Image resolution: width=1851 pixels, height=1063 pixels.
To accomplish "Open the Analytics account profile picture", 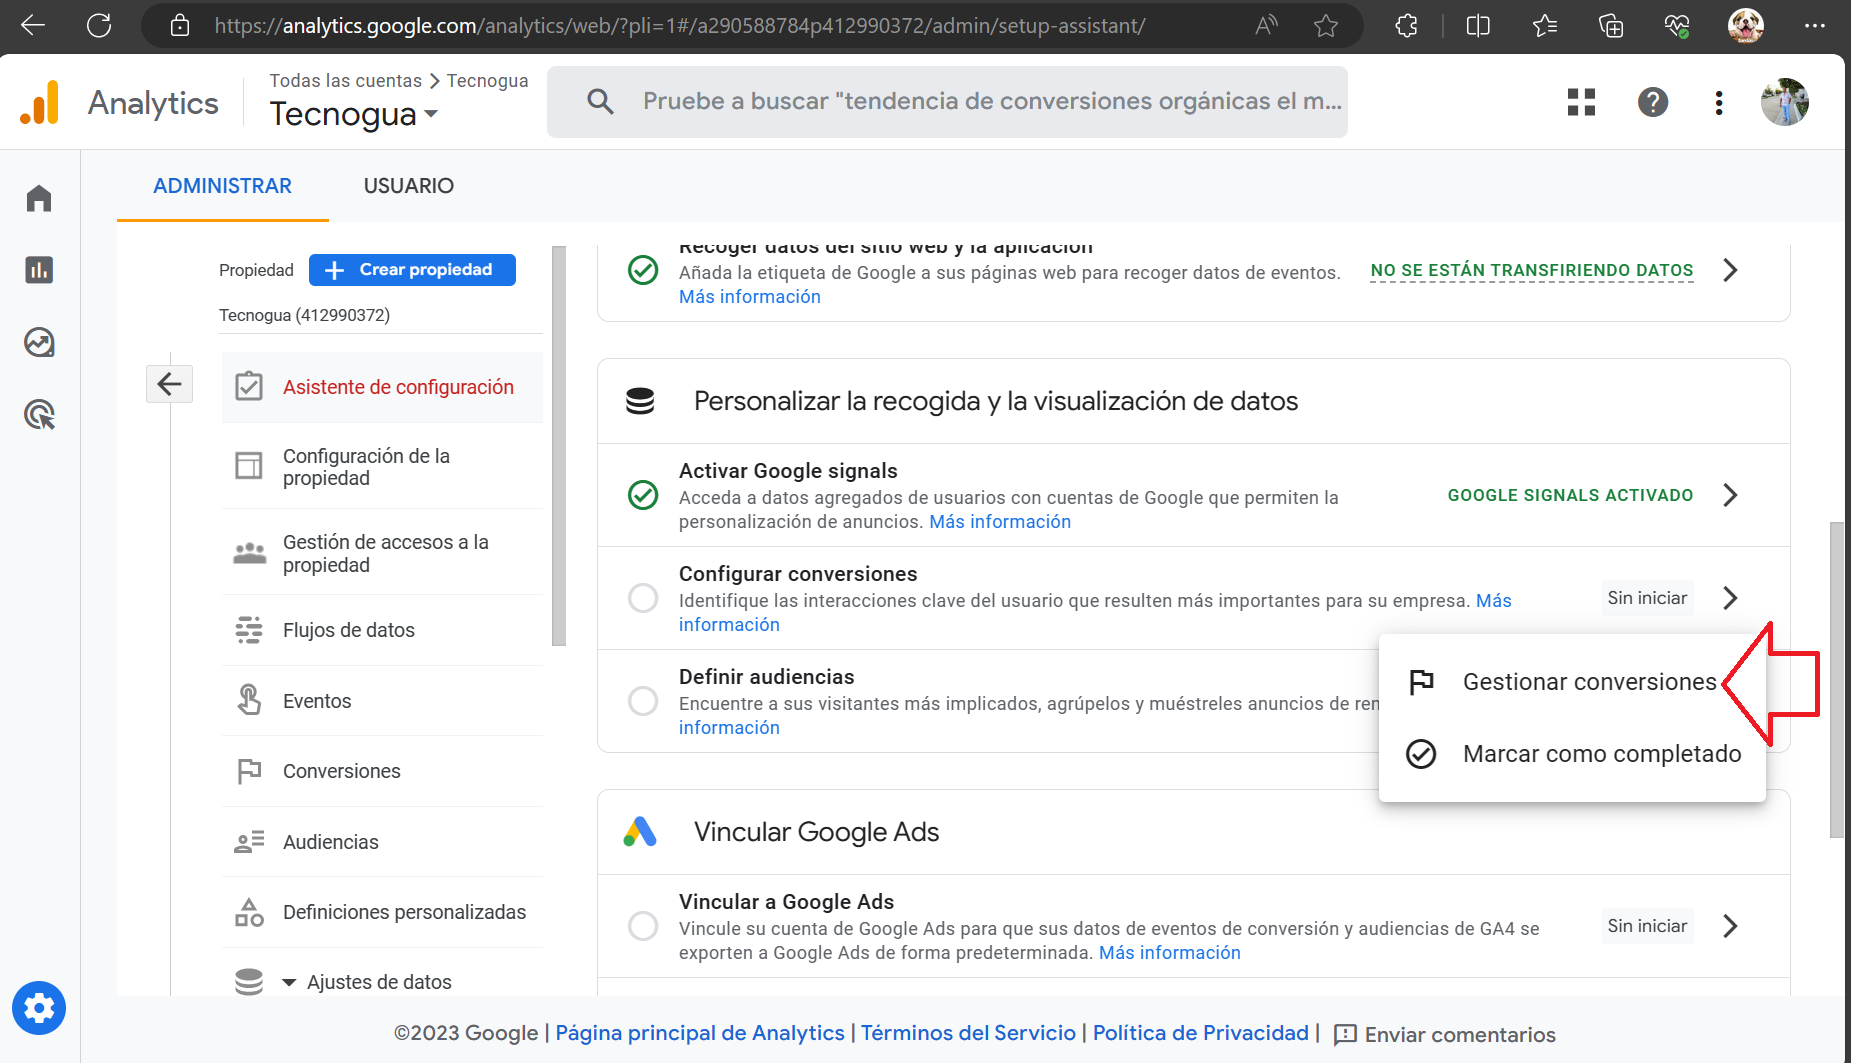I will (x=1785, y=102).
